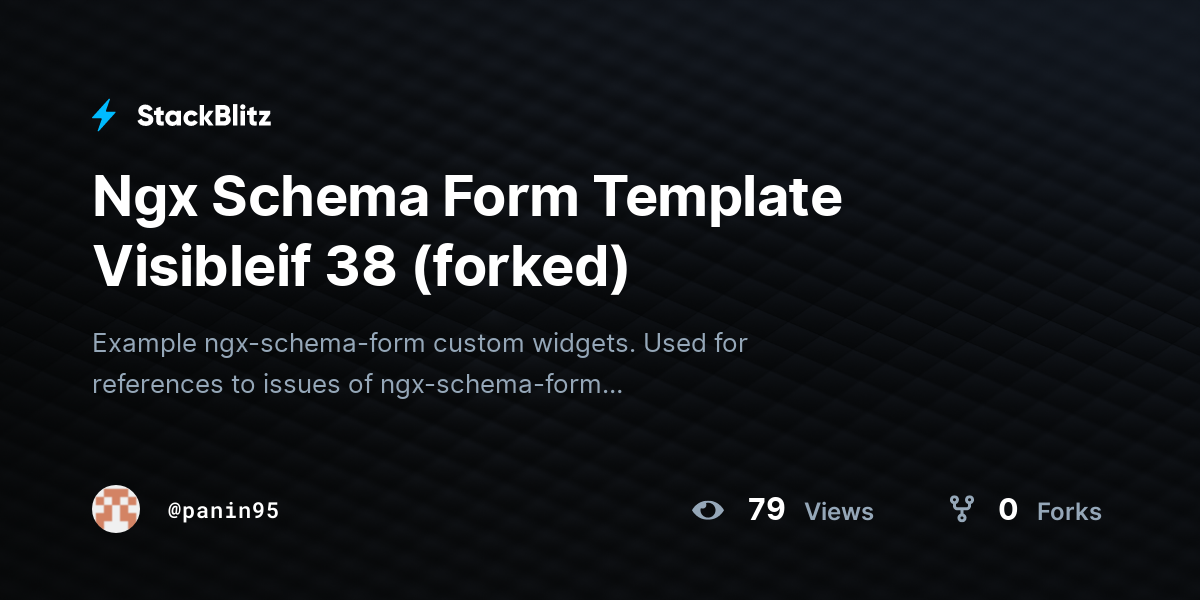1200x600 pixels.
Task: Click the eye views icon
Action: [x=708, y=510]
